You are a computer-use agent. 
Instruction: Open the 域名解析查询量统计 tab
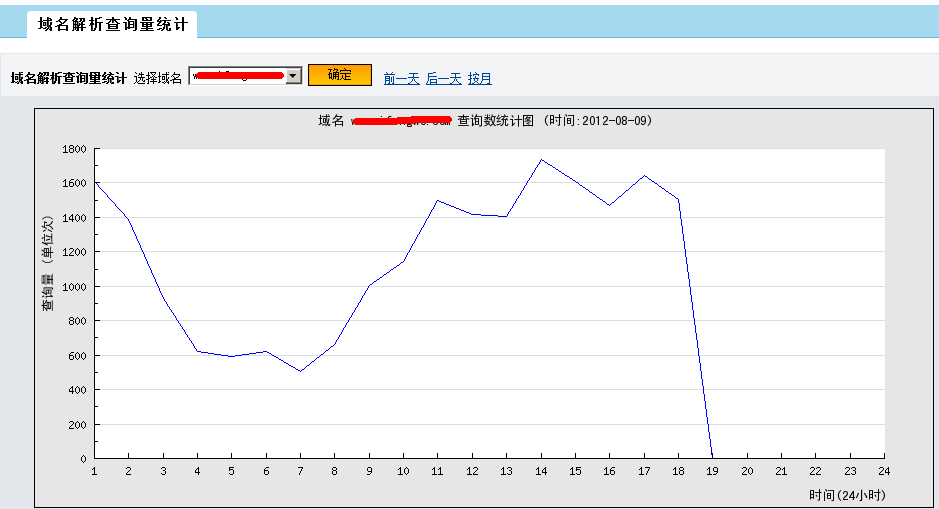click(112, 25)
